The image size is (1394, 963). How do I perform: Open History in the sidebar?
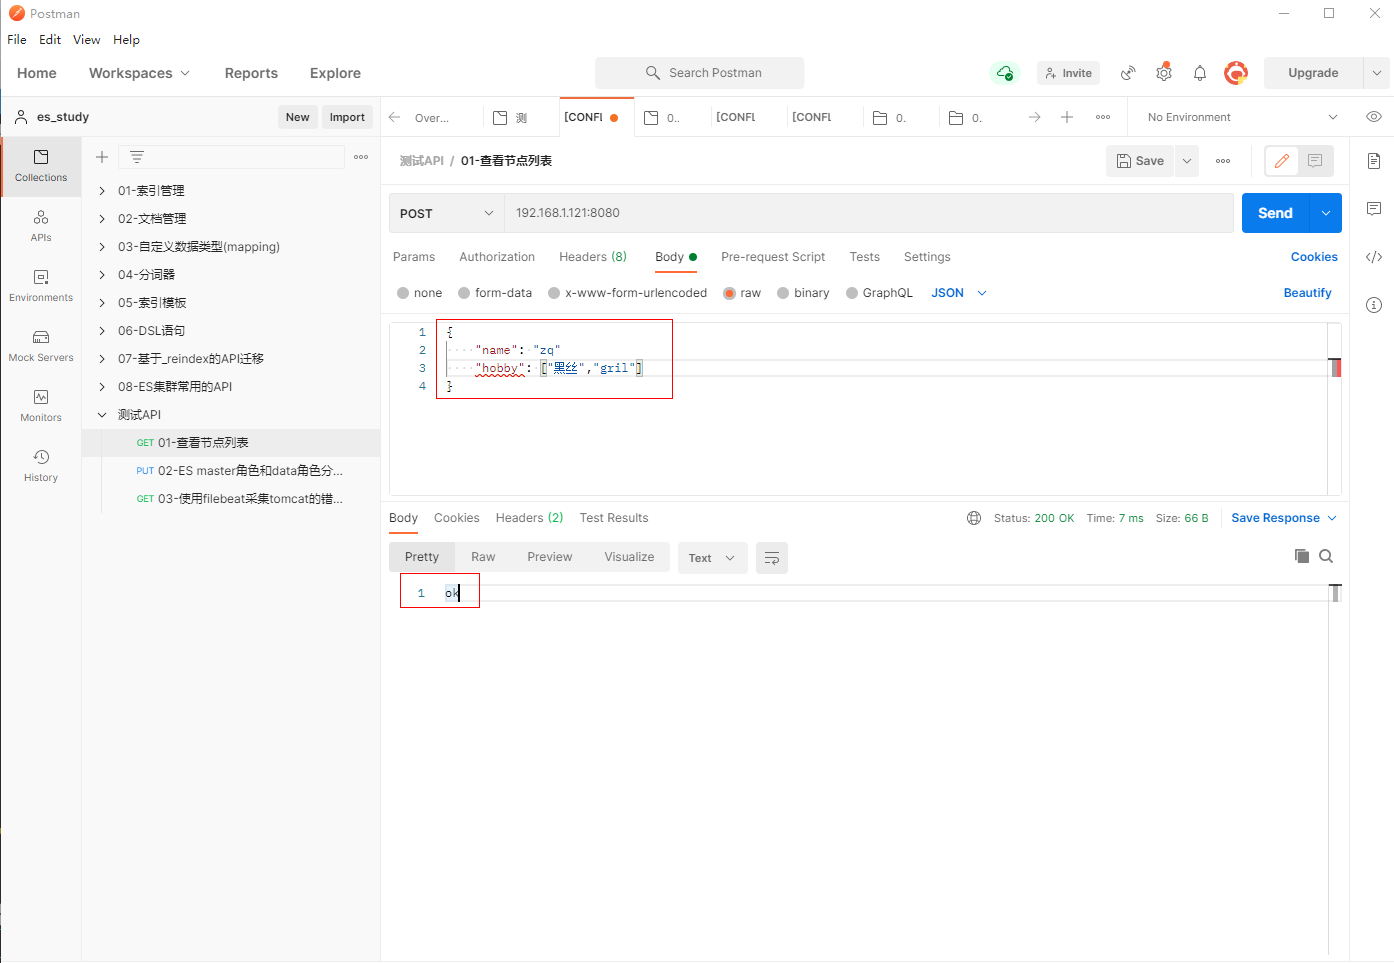pos(41,465)
